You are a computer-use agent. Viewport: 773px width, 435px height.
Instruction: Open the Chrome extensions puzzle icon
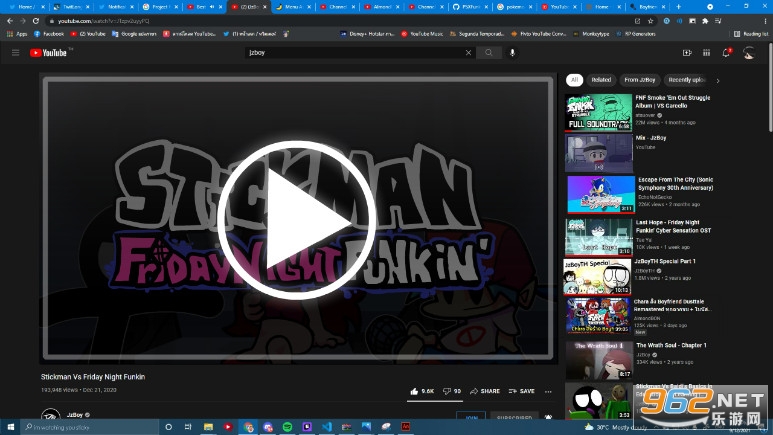coord(705,21)
